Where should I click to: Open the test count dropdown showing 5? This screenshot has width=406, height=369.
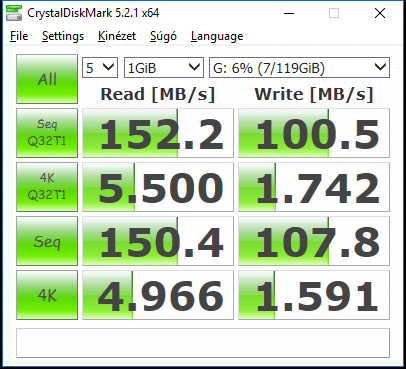pyautogui.click(x=100, y=68)
